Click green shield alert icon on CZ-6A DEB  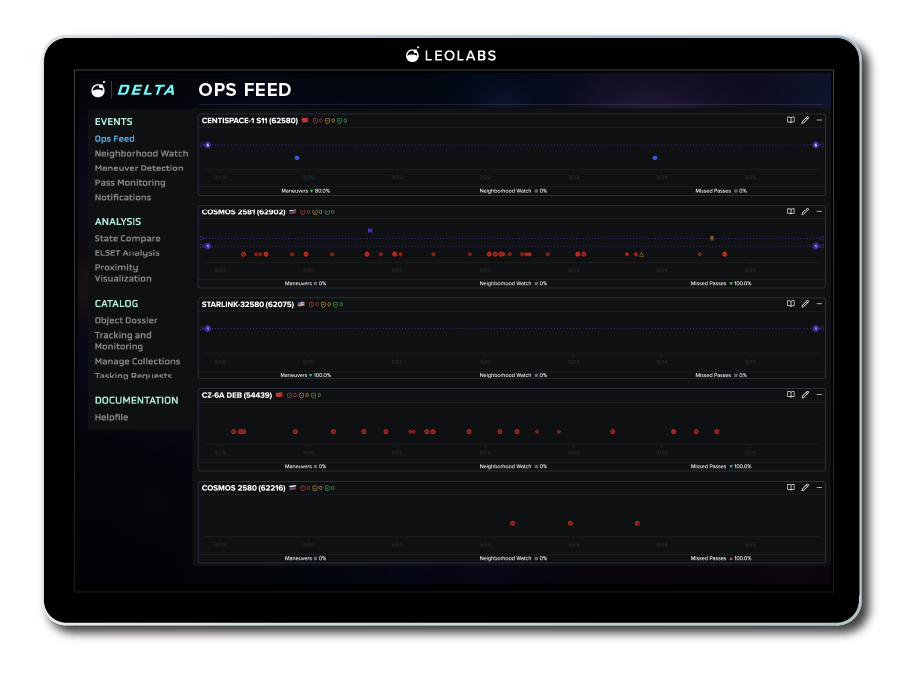pyautogui.click(x=314, y=396)
